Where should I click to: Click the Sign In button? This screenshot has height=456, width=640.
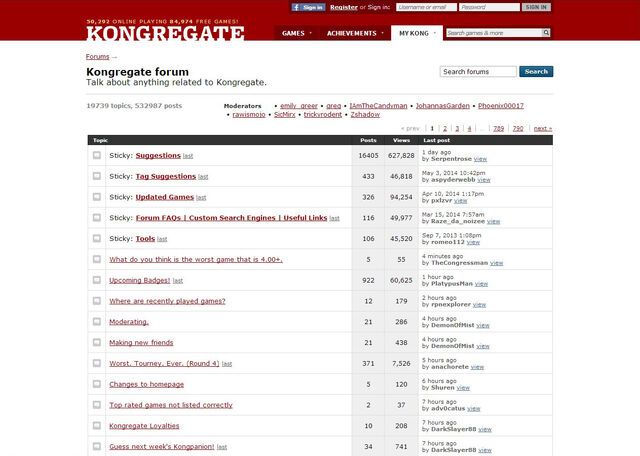click(536, 7)
